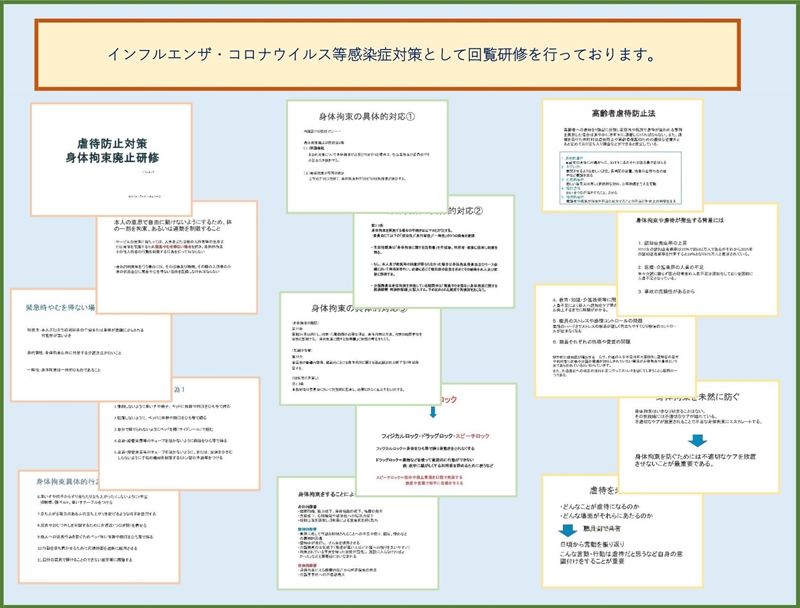Click the bullet ・どんな場面がそれらにあたるのか
Image resolution: width=800 pixels, height=608 pixels.
(x=606, y=516)
